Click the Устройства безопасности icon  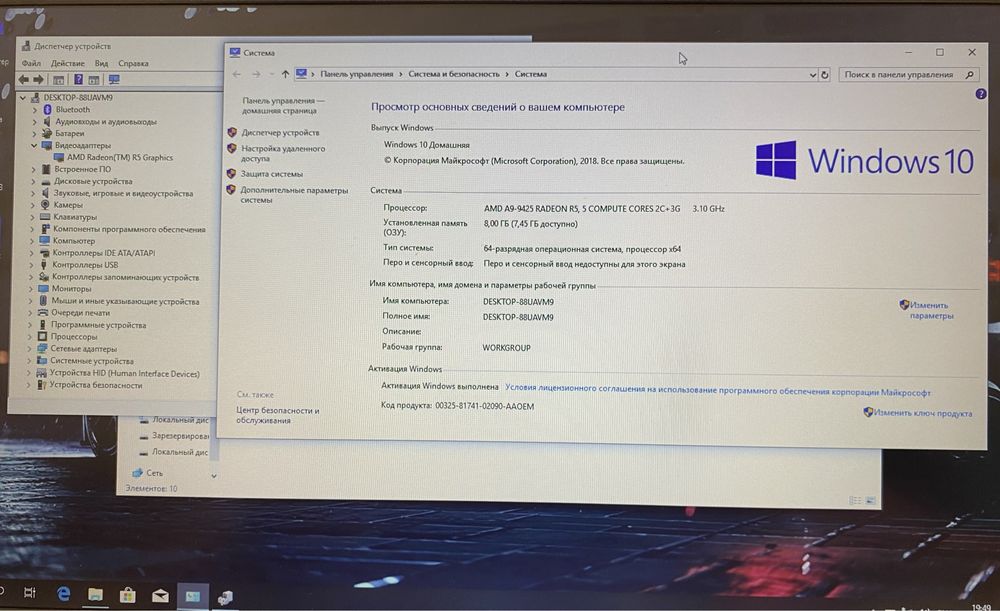[41, 385]
